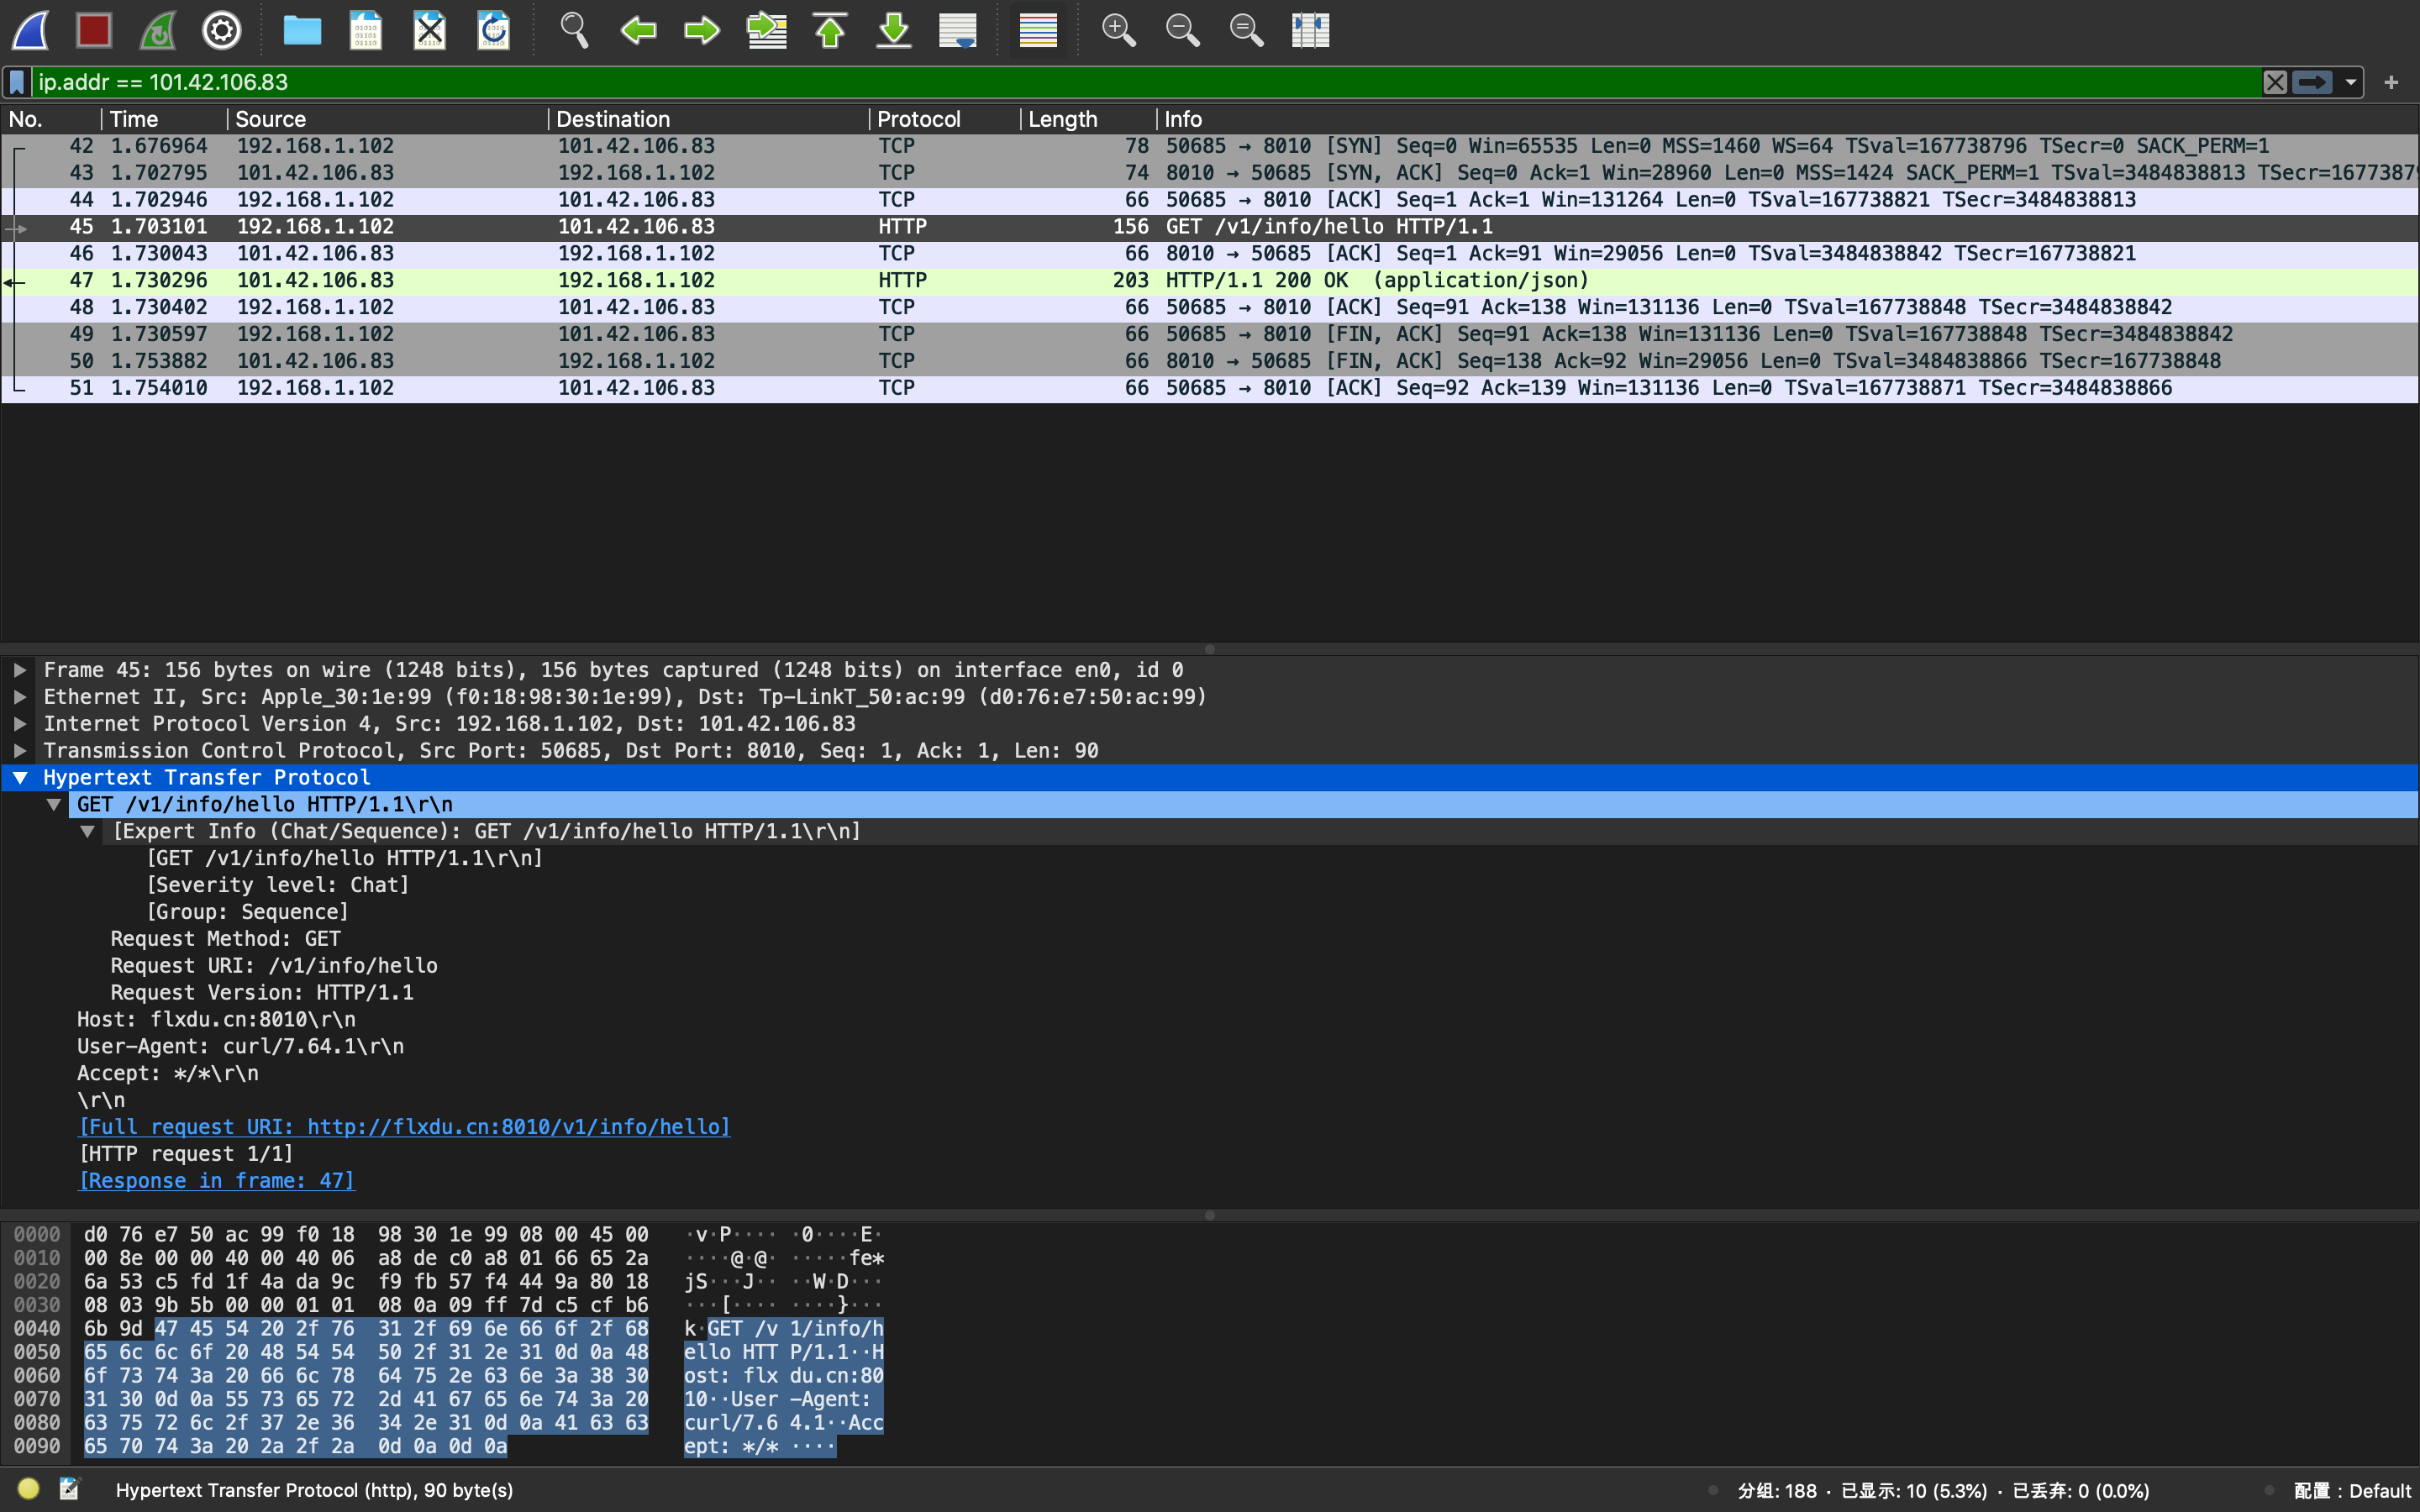The image size is (2420, 1512).
Task: Select packet 49 FIN, ACK row
Action: (x=1210, y=334)
